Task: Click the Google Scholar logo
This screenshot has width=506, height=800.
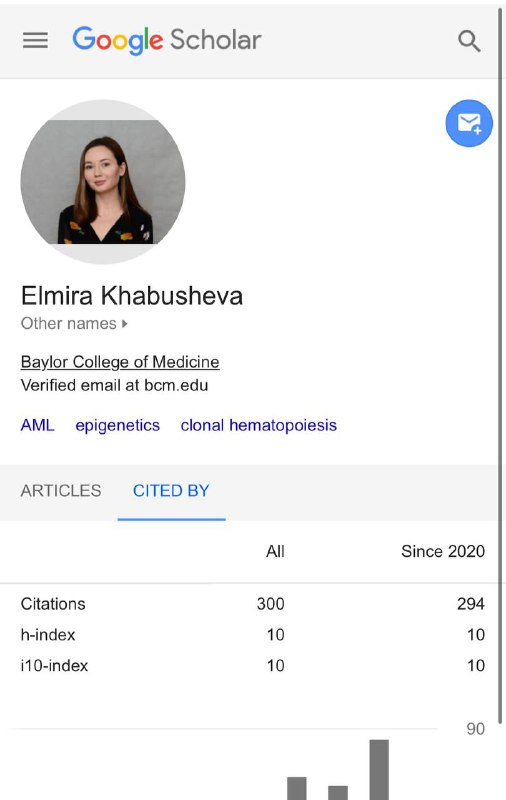Action: 167,40
